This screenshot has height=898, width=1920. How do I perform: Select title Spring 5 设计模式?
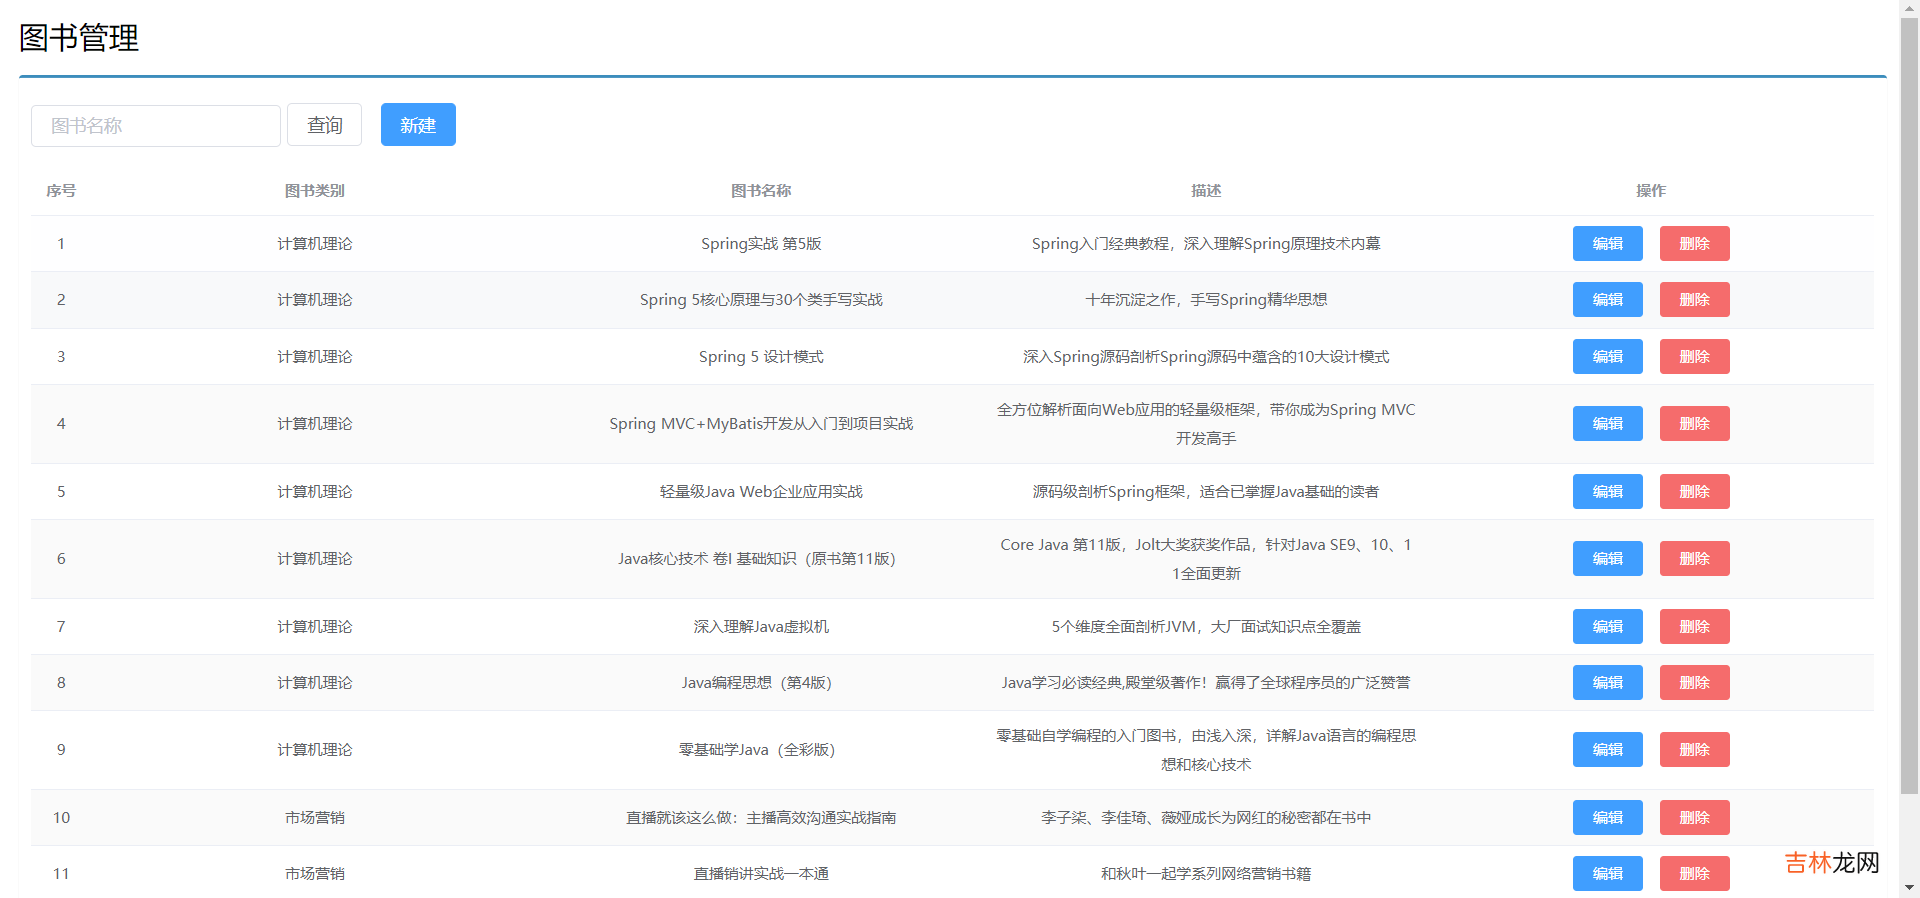pos(761,357)
